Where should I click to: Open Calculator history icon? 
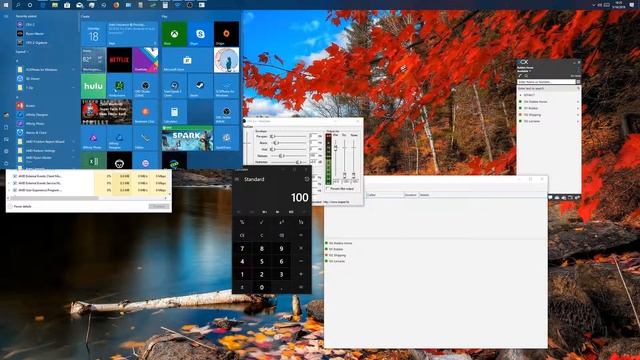(x=307, y=179)
